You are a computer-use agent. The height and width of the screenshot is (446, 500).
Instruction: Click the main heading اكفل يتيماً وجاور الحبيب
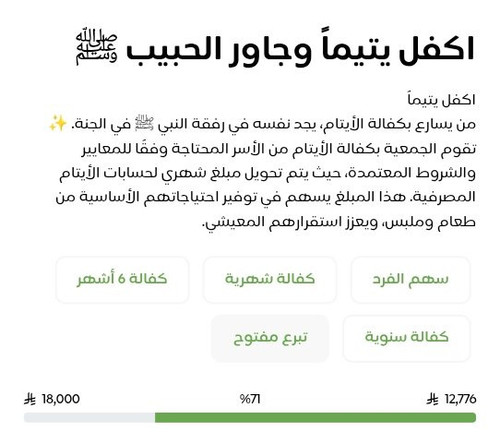300,50
